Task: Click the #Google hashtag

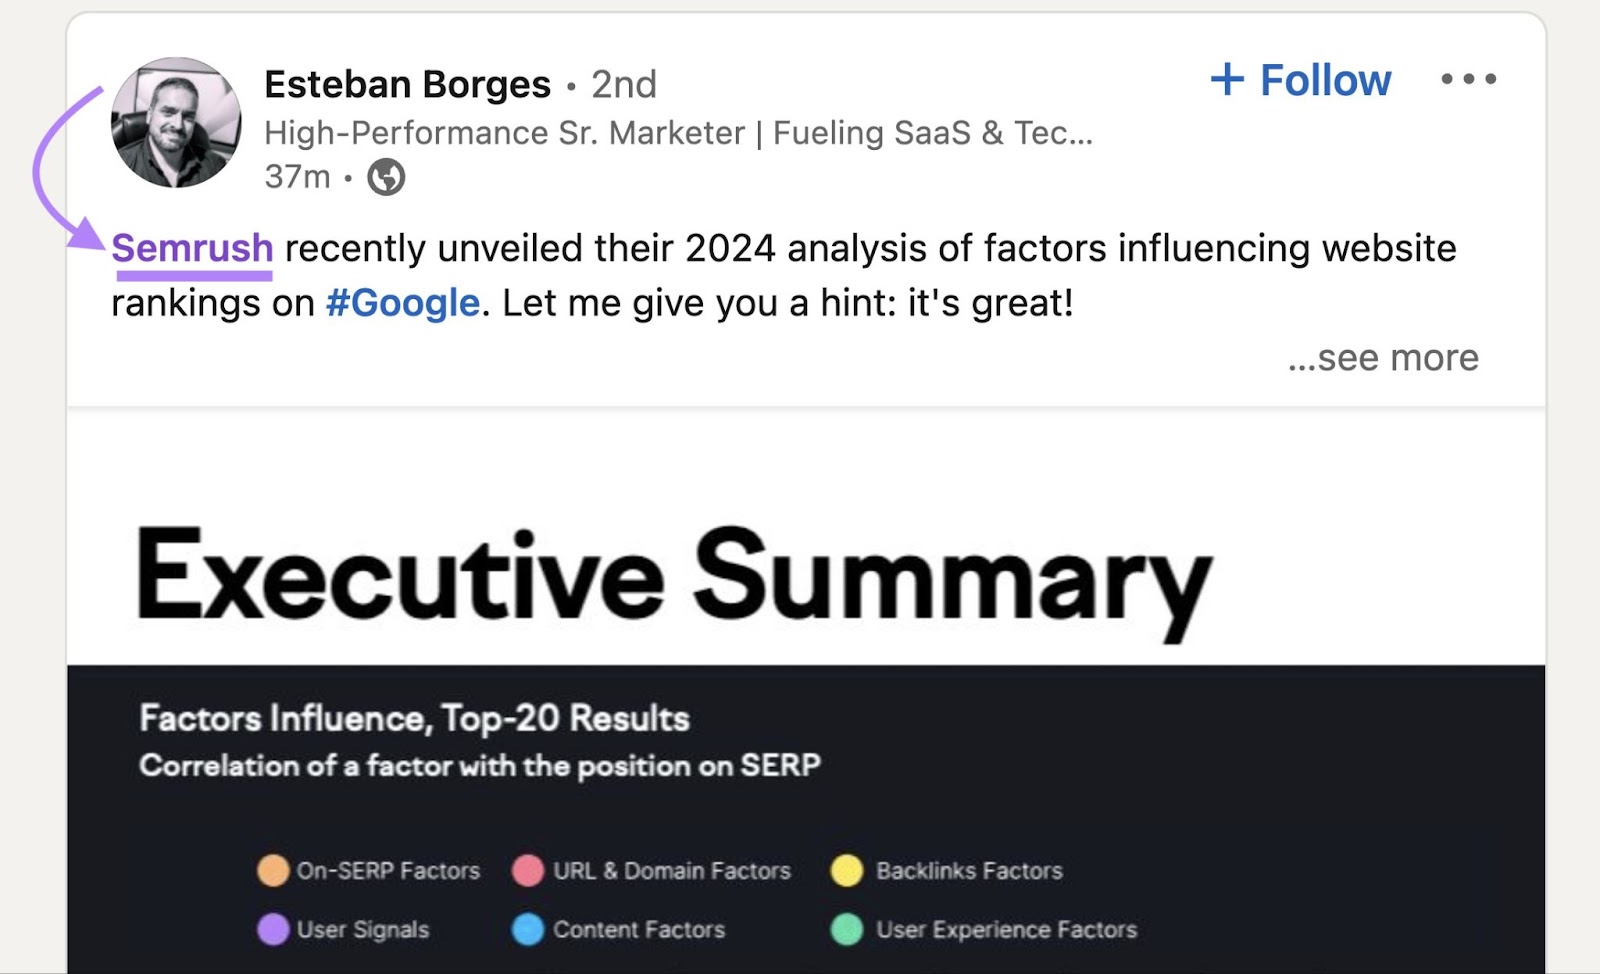Action: (403, 302)
